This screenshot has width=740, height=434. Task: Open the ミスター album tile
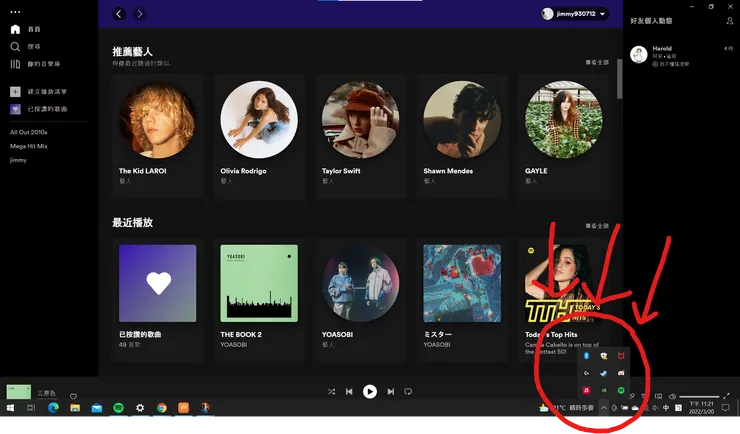click(x=462, y=300)
